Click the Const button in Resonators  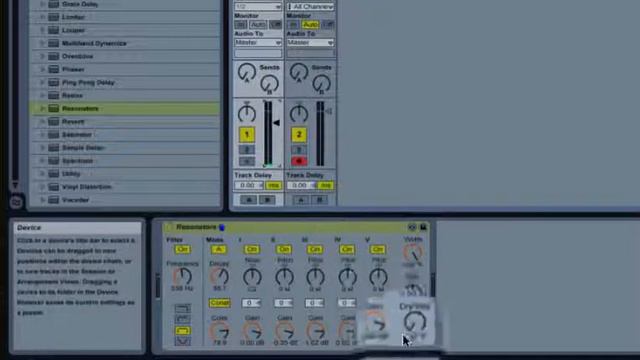(x=220, y=303)
